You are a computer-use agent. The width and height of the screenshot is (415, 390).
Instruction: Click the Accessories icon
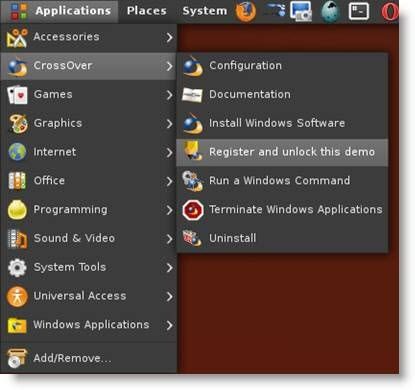(17, 37)
